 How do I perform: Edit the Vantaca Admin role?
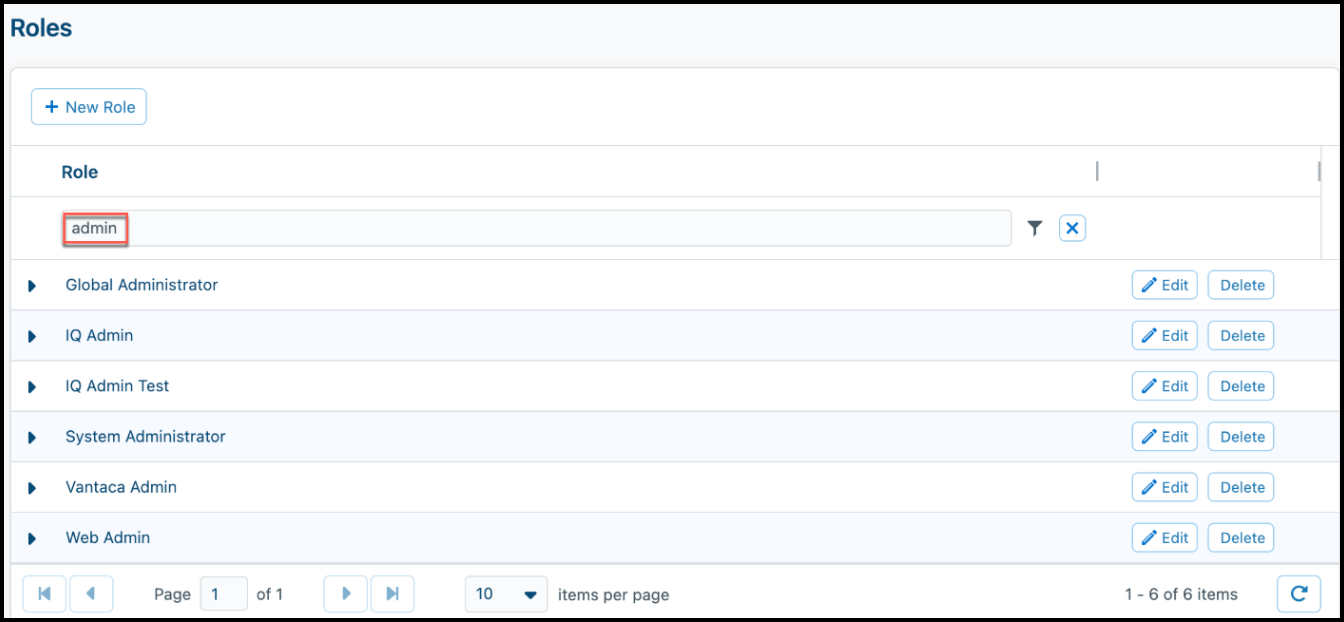[x=1164, y=487]
